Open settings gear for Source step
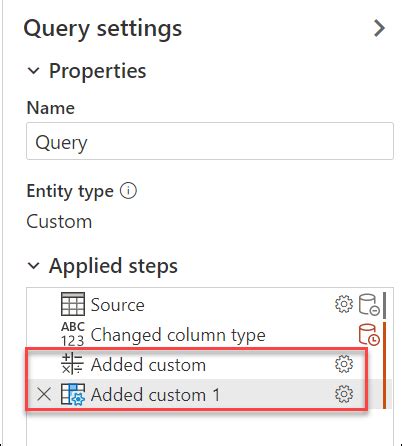Viewport: 402px width, 446px height. [344, 304]
